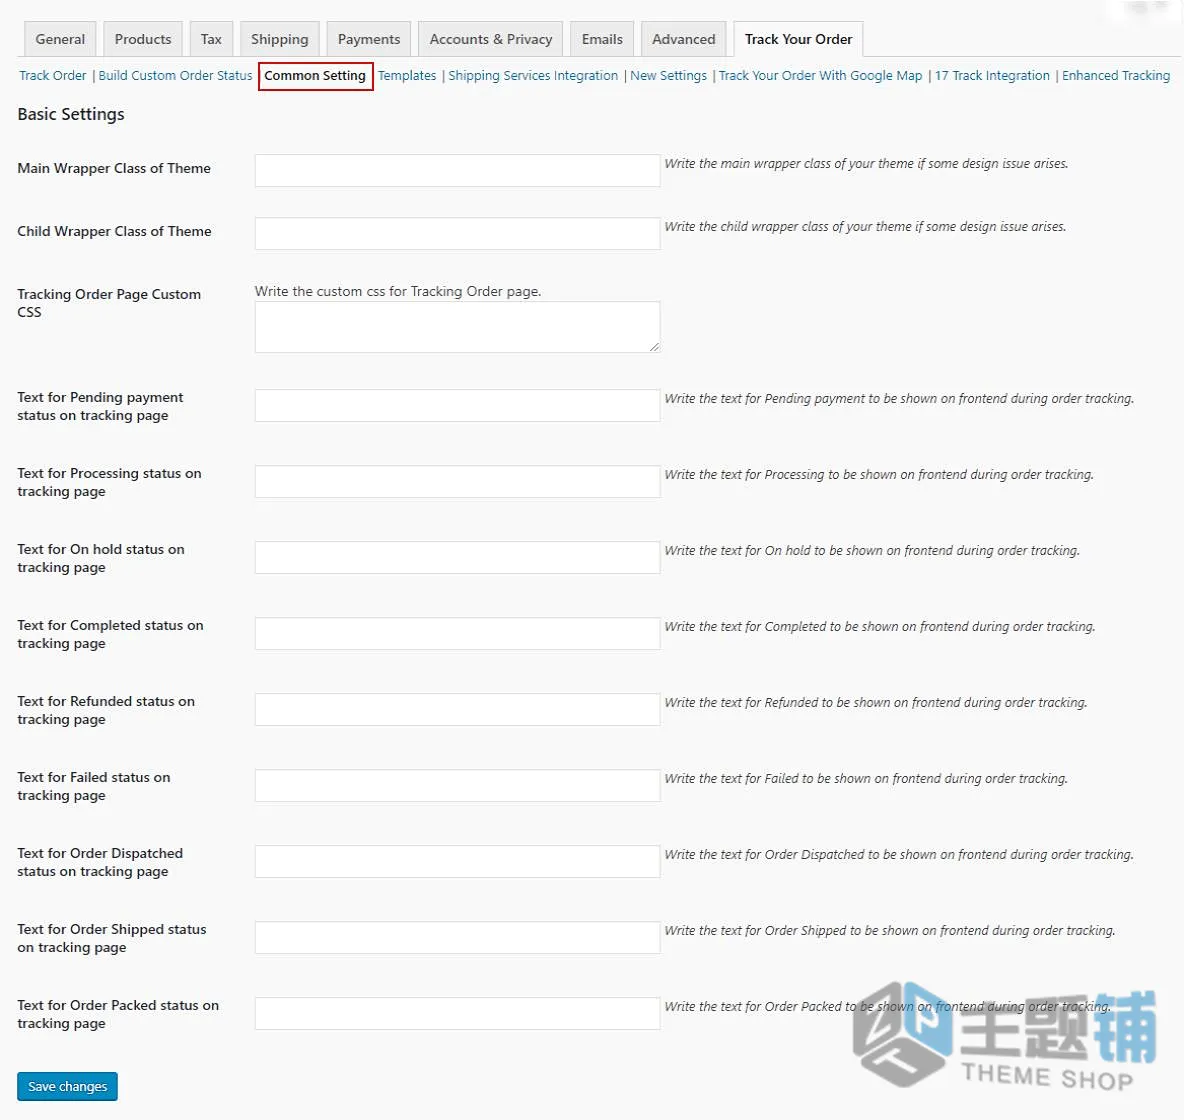This screenshot has width=1184, height=1120.
Task: Open the Templates section link
Action: (407, 76)
